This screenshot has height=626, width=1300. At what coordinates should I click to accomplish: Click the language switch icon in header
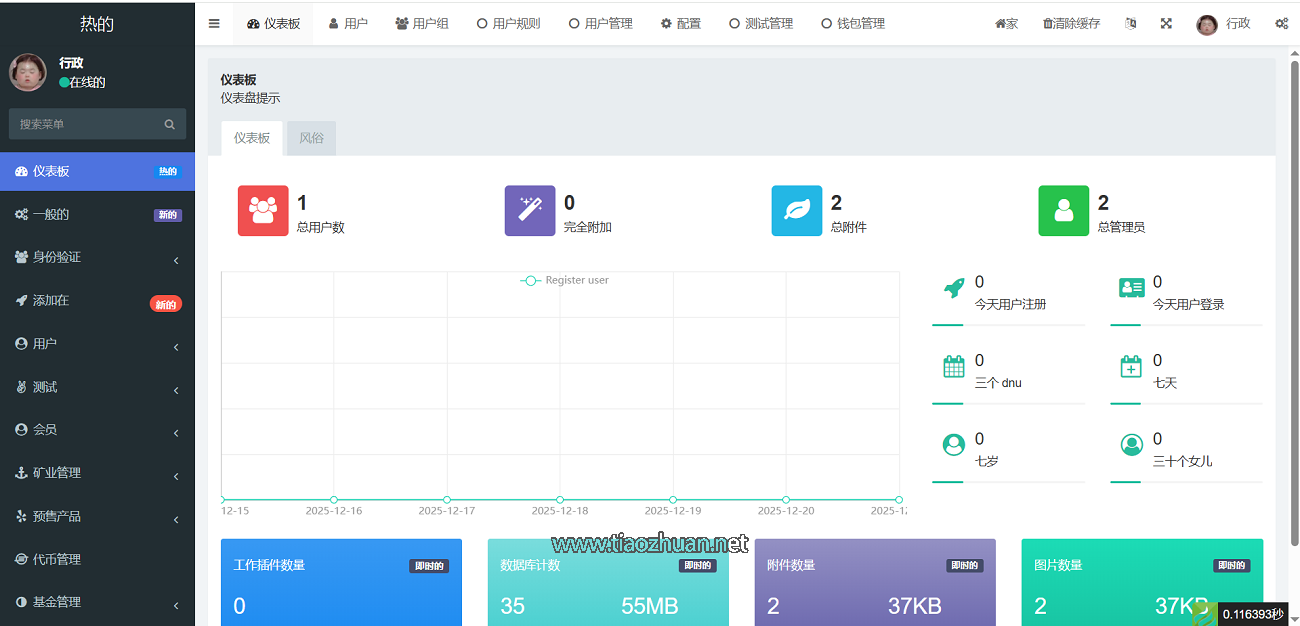point(1131,24)
